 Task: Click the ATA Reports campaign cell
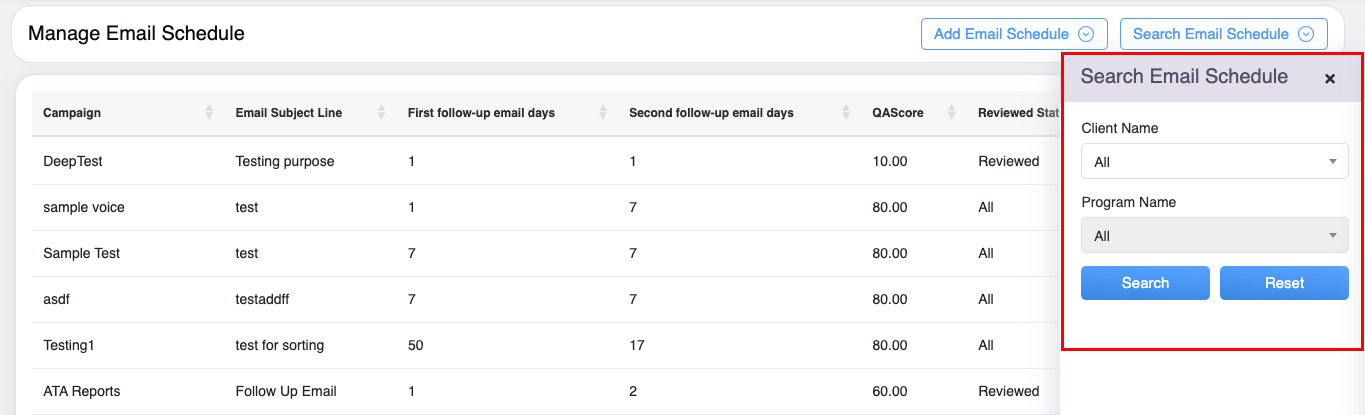point(81,391)
